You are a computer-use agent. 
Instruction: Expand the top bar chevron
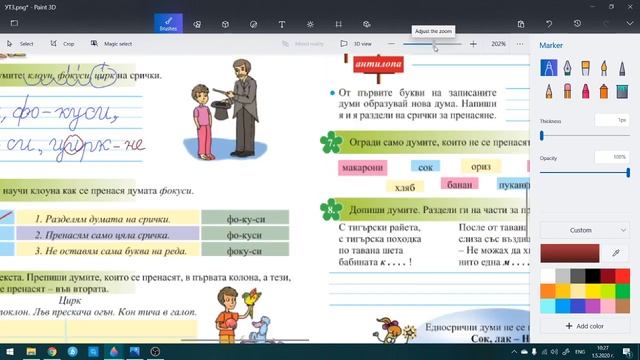click(x=630, y=24)
